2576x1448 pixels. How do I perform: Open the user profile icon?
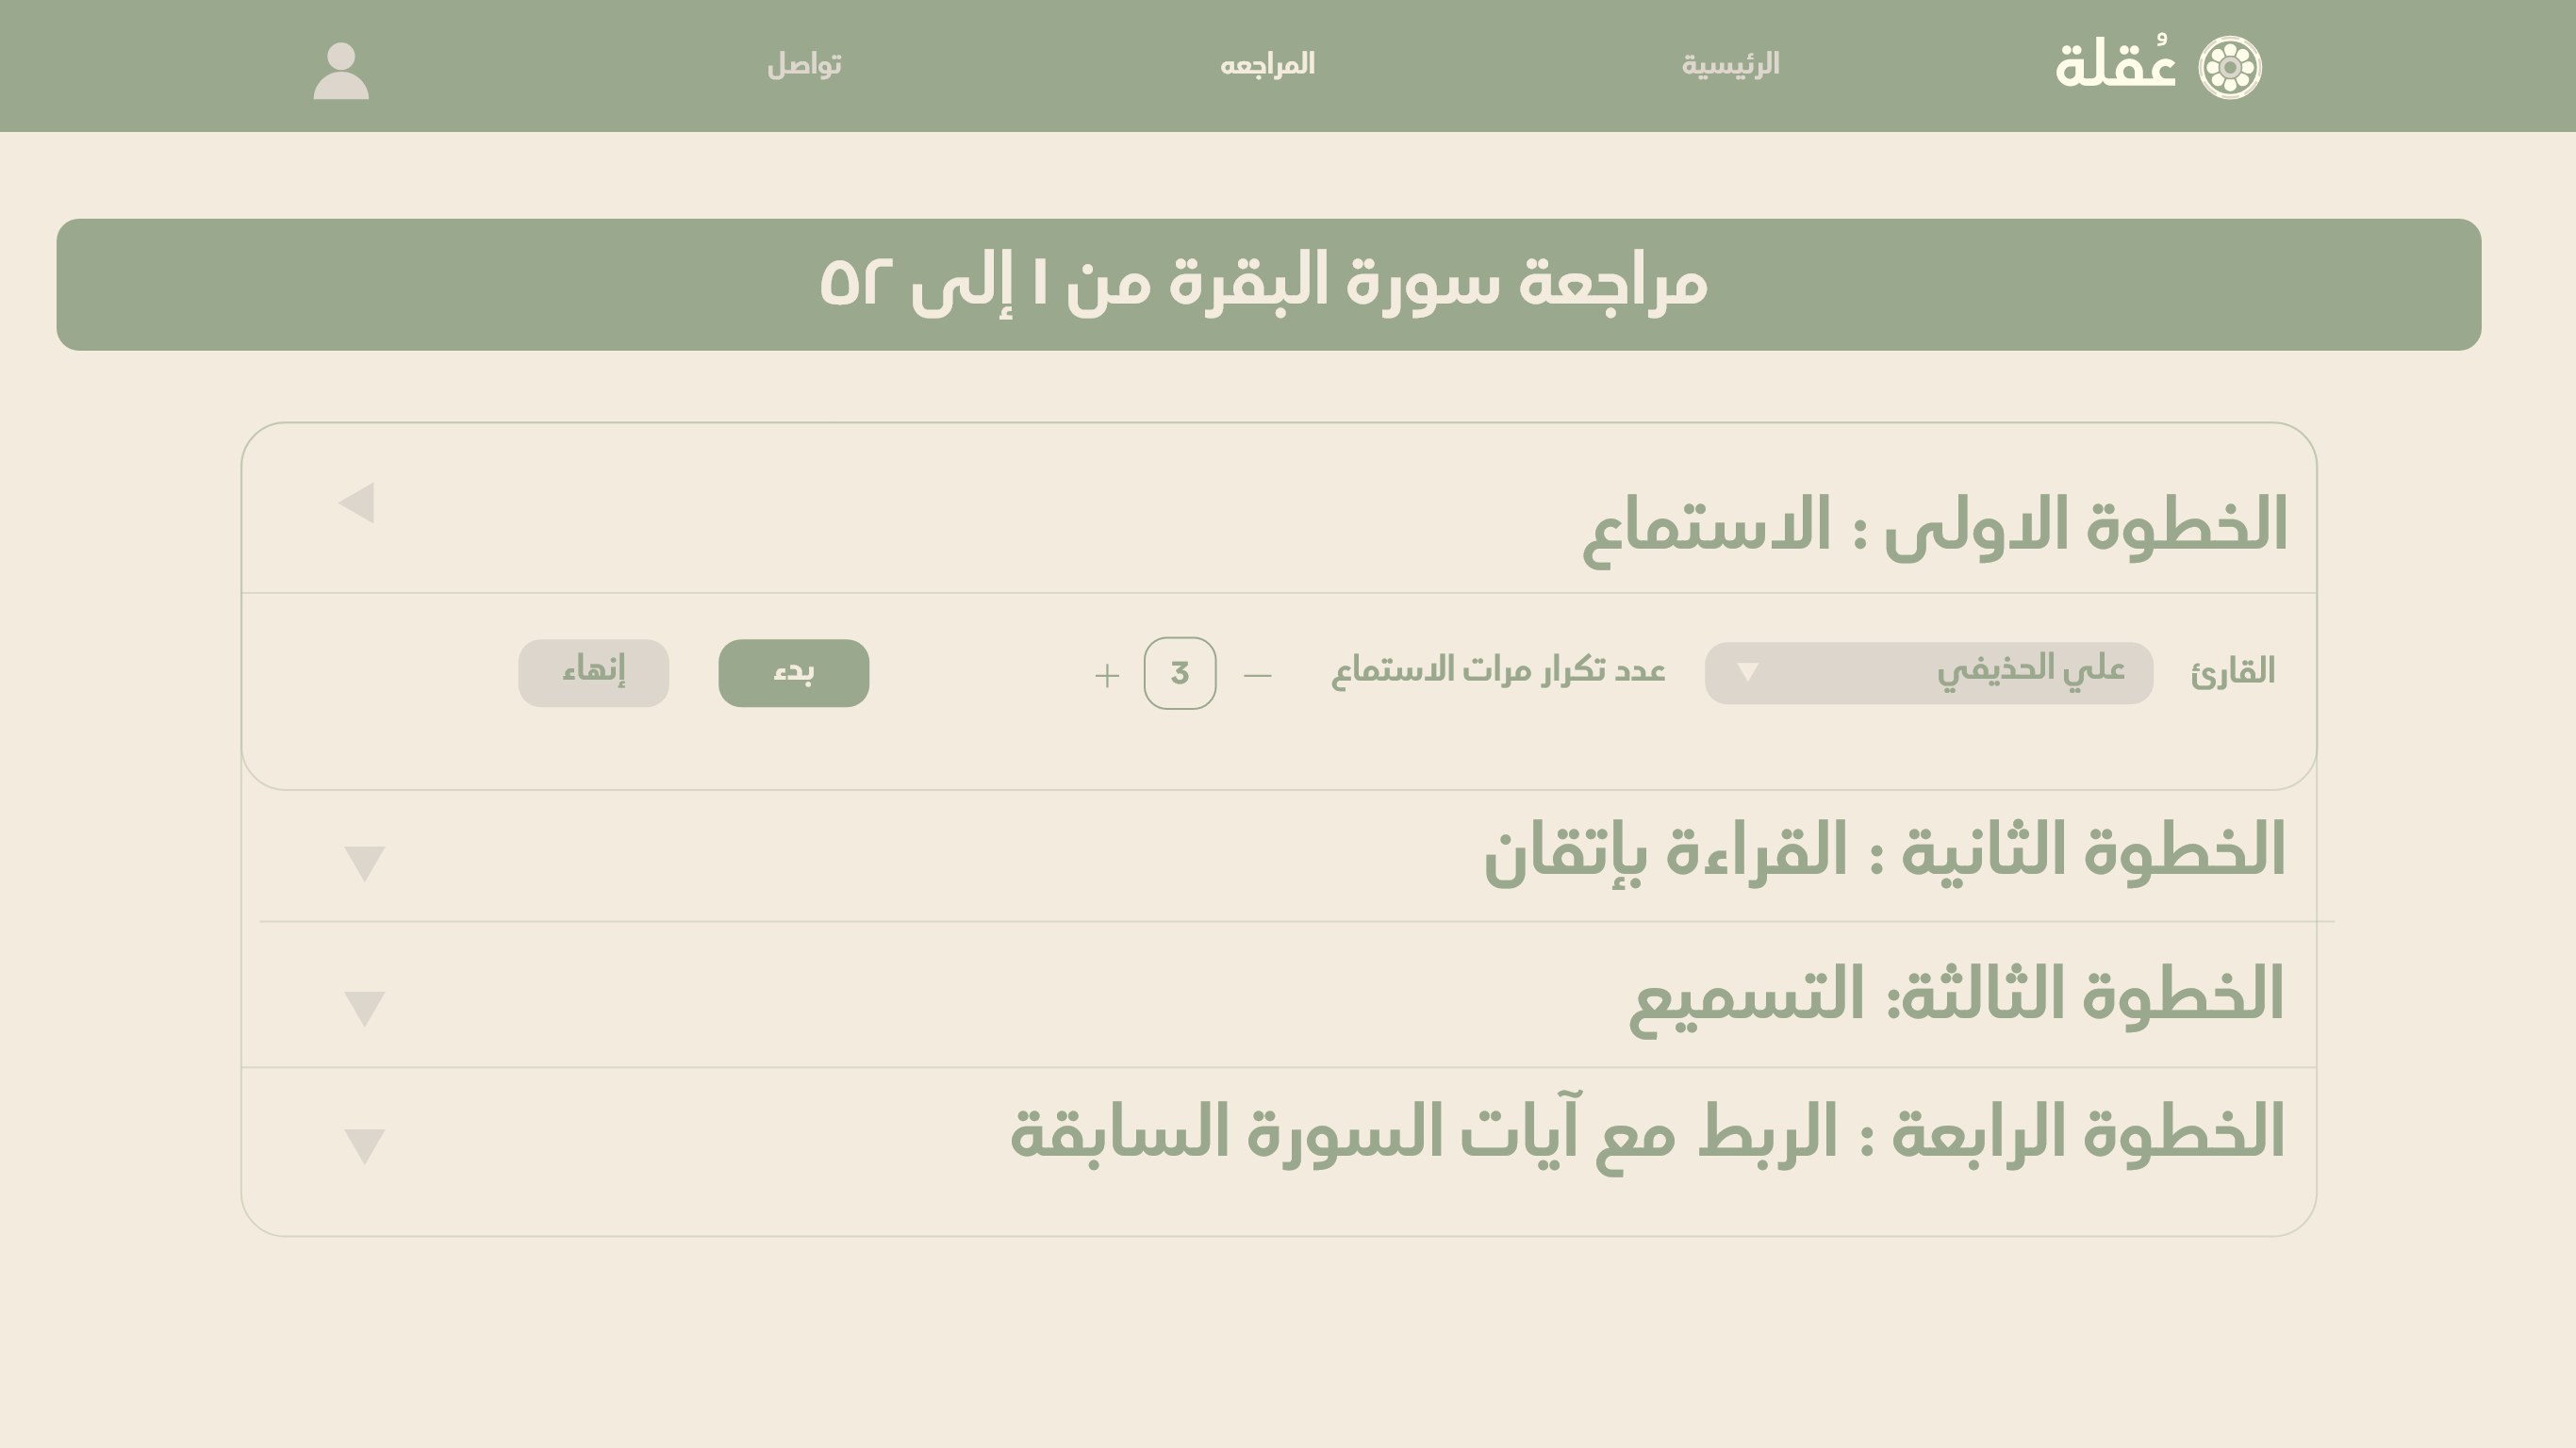(341, 70)
